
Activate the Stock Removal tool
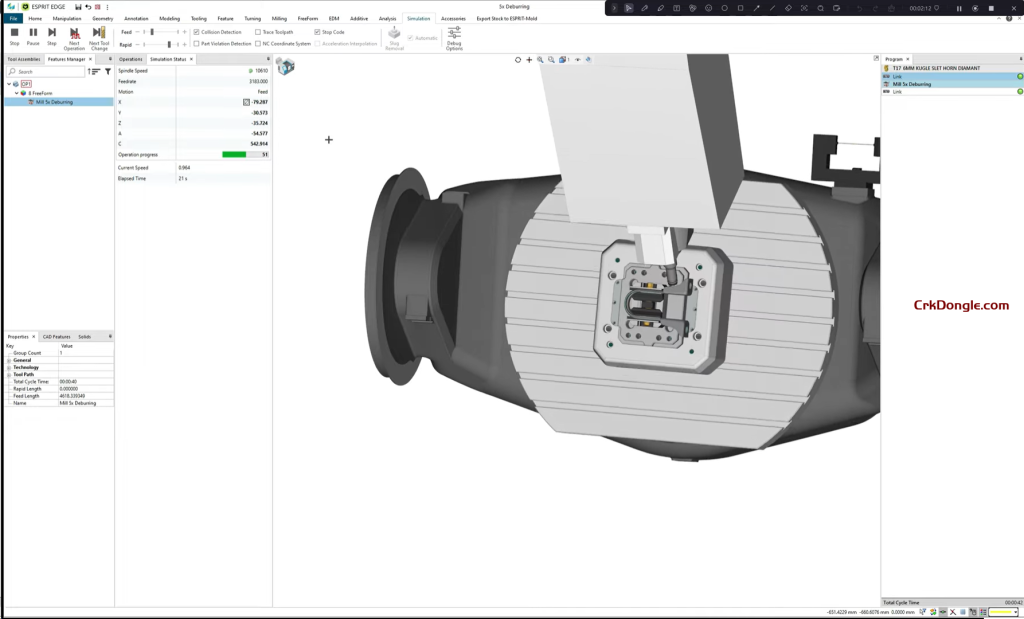[394, 36]
